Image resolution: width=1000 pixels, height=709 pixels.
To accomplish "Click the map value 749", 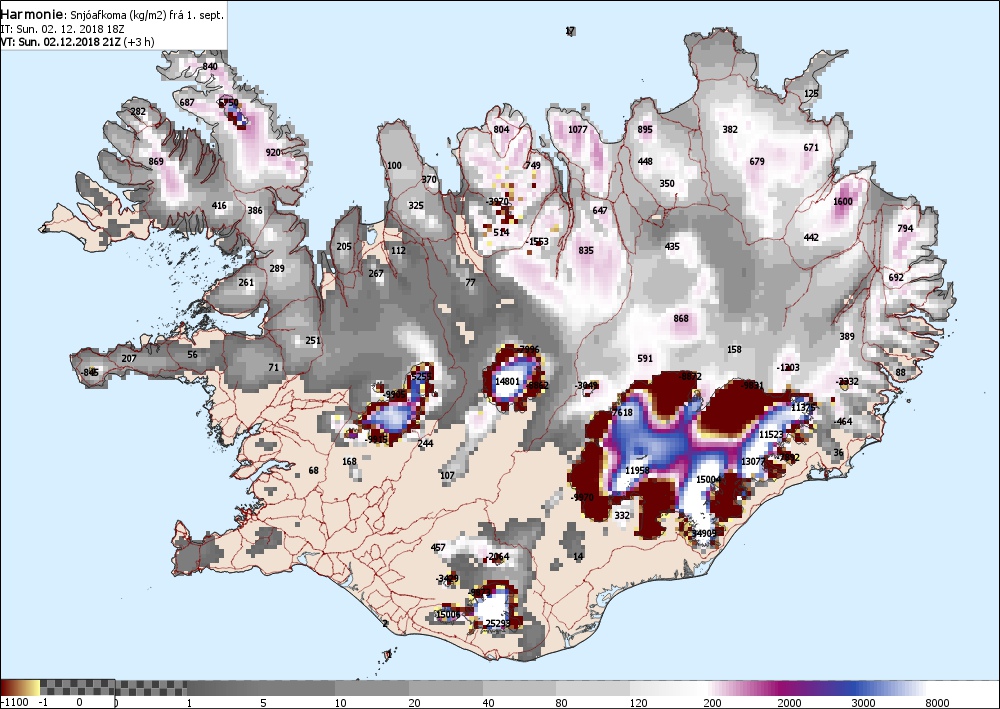I will pos(533,165).
